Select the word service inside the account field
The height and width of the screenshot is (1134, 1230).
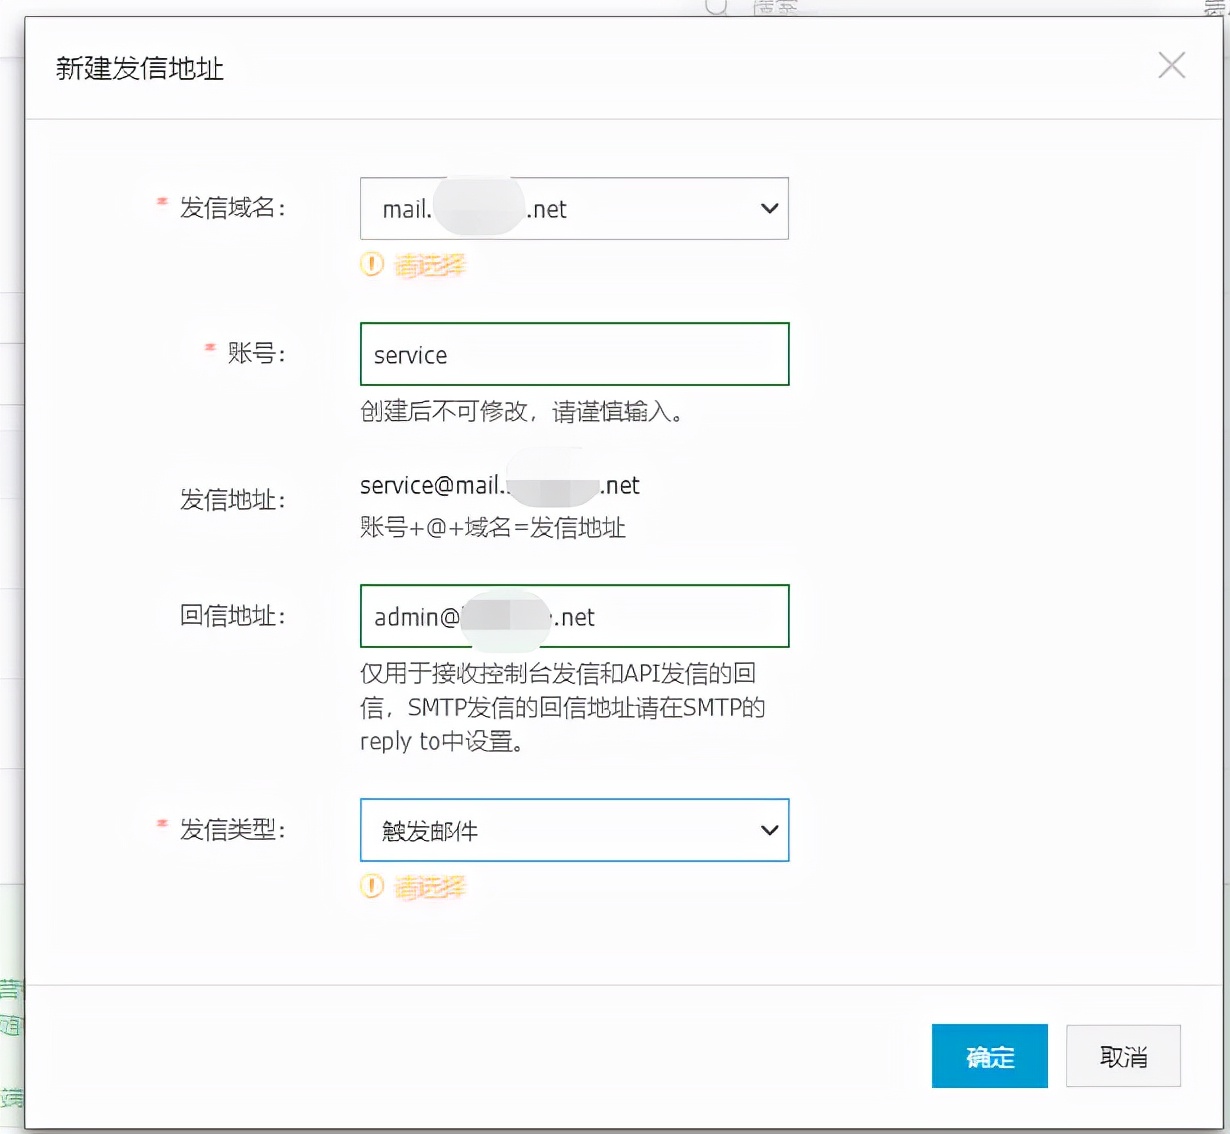(x=409, y=354)
